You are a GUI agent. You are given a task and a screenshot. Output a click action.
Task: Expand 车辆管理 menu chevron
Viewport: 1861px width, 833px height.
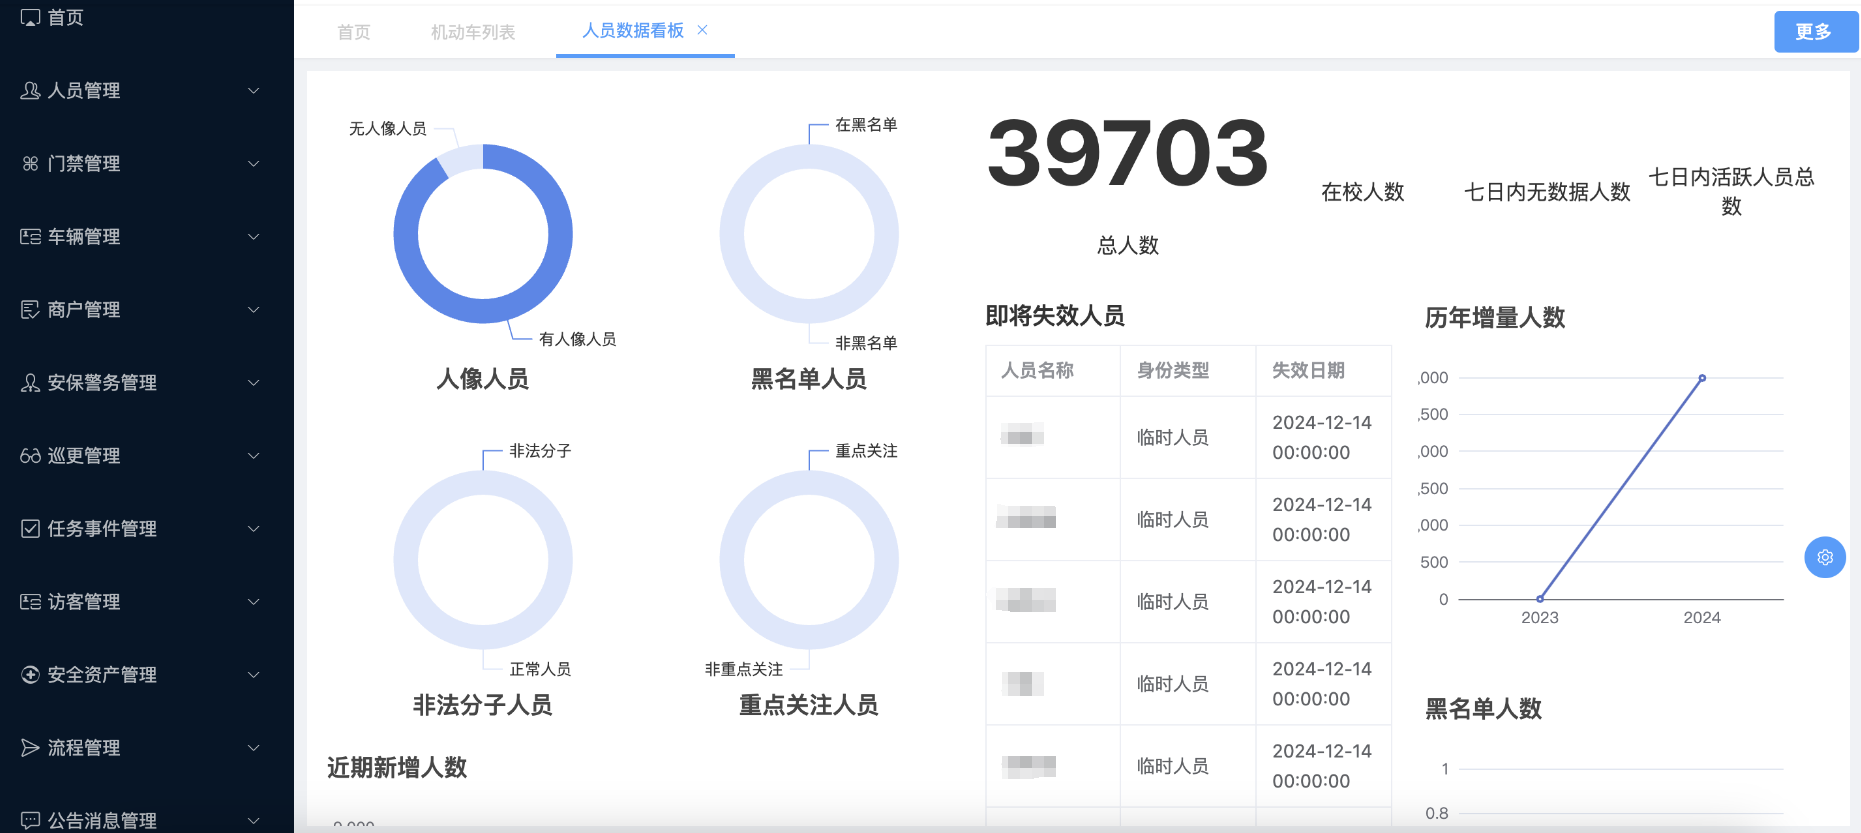pyautogui.click(x=254, y=237)
